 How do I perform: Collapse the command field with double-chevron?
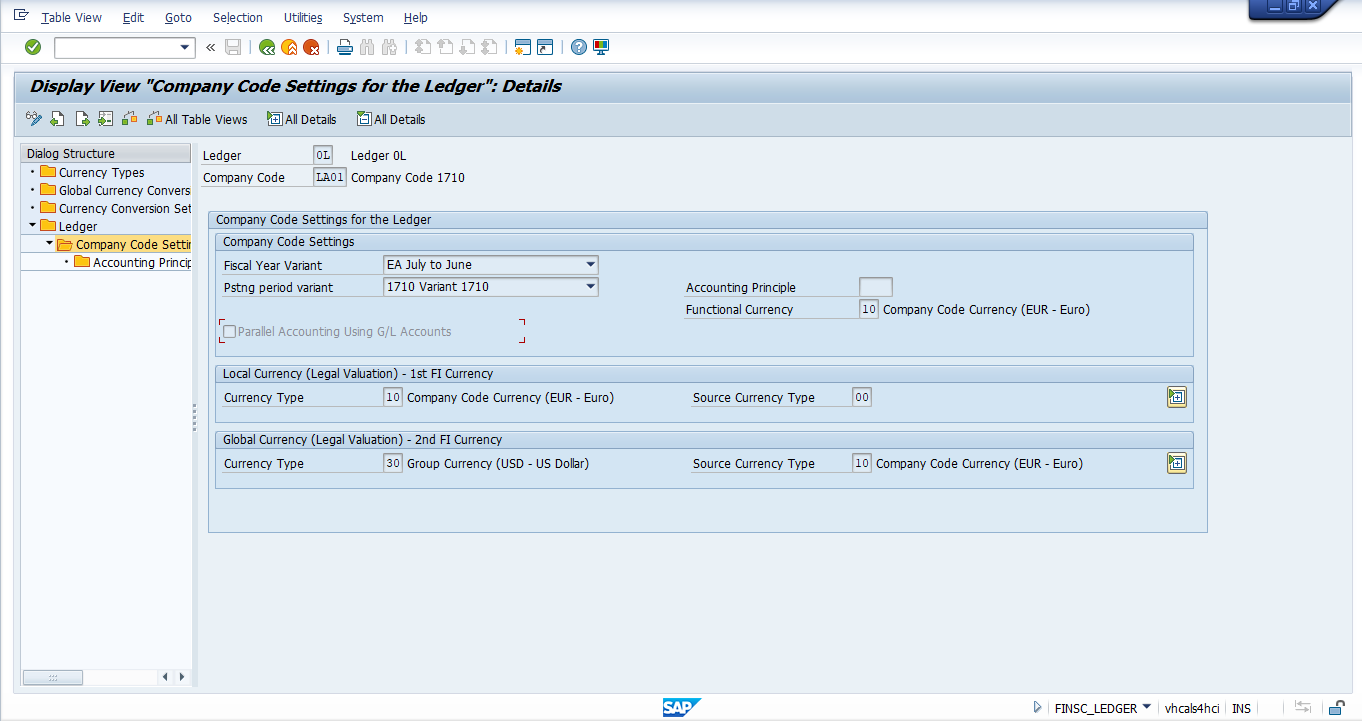click(x=210, y=47)
